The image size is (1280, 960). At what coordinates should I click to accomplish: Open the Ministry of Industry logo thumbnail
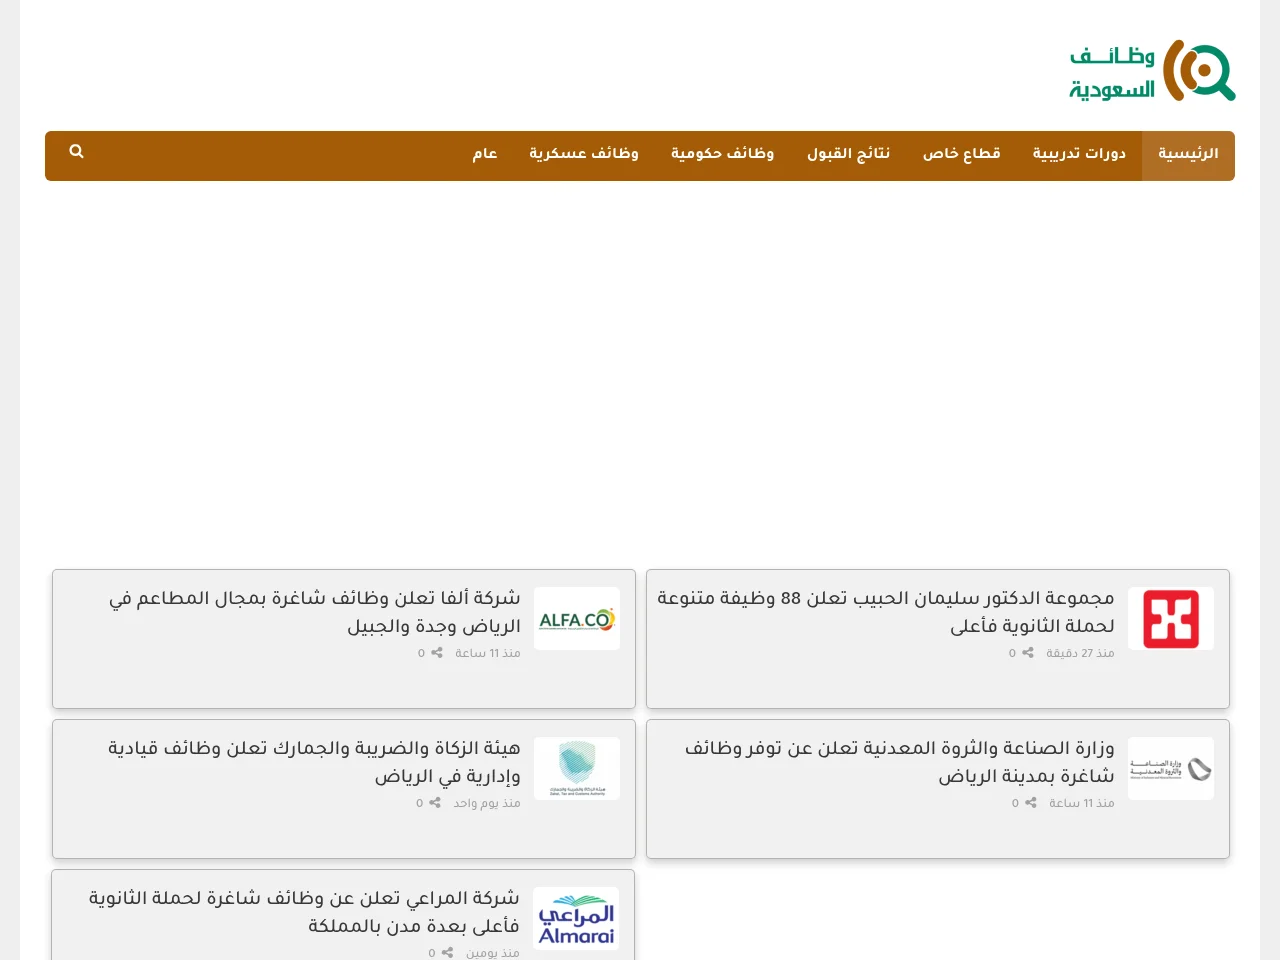tap(1171, 769)
